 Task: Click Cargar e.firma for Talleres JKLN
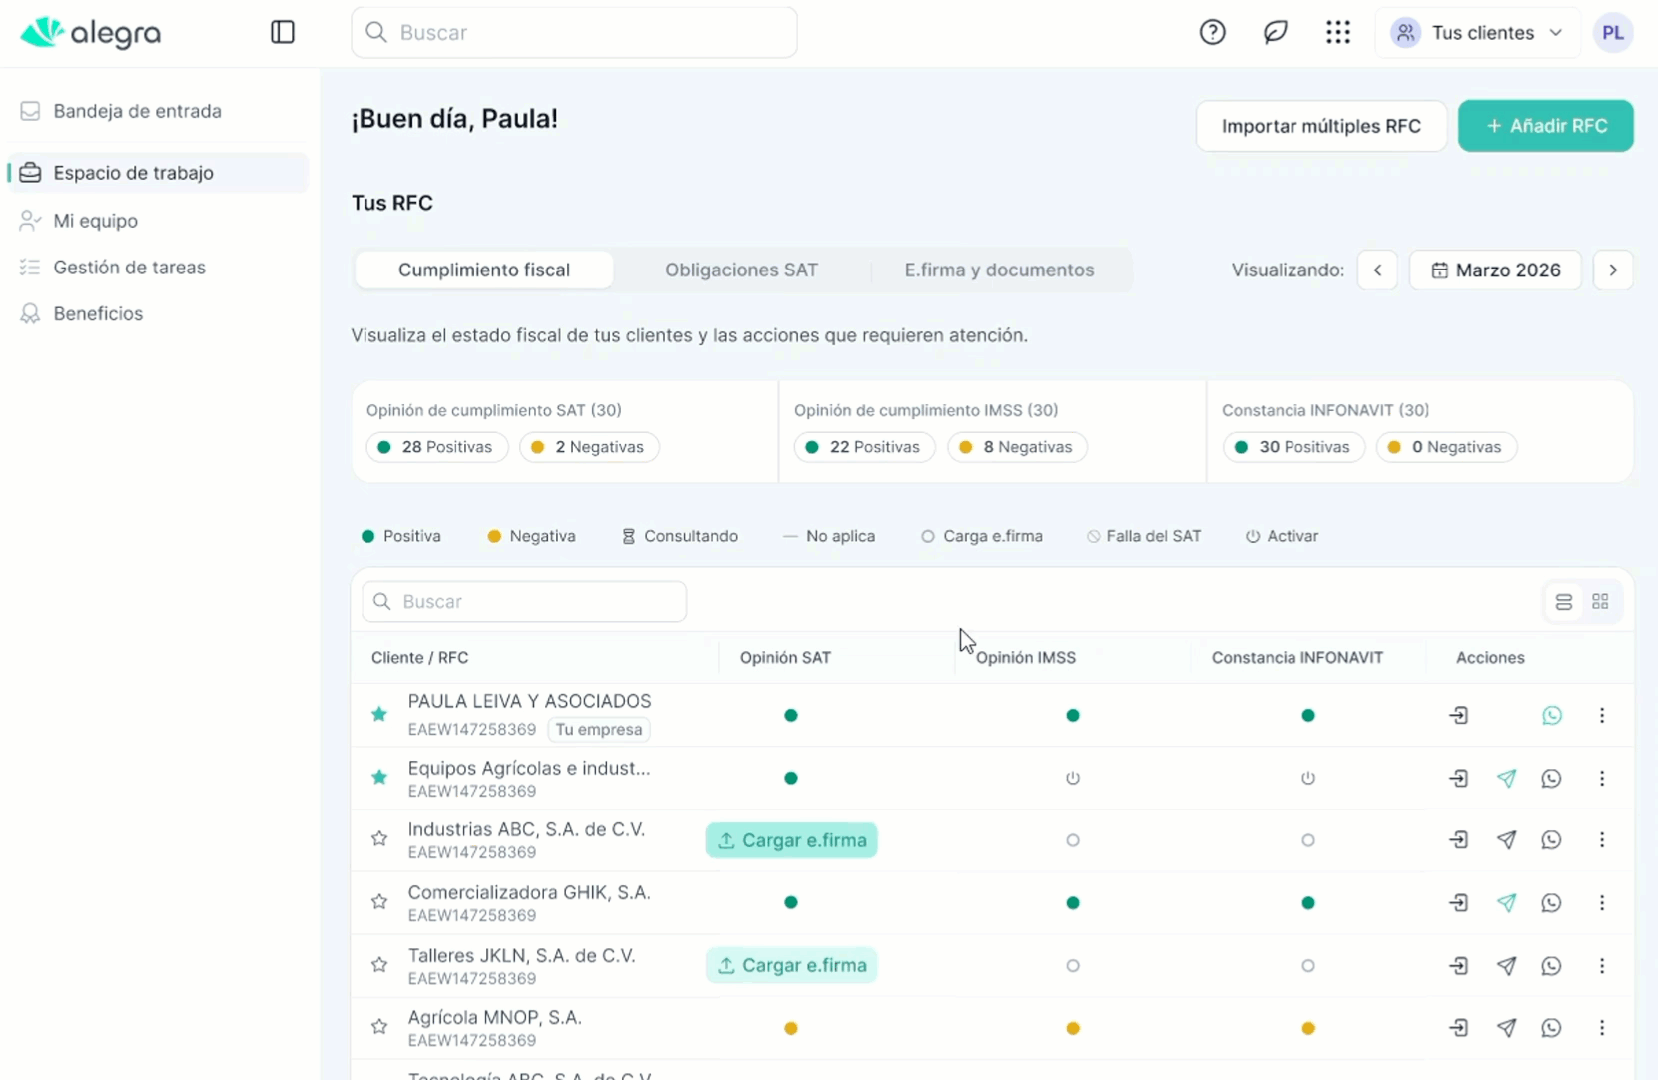point(791,965)
